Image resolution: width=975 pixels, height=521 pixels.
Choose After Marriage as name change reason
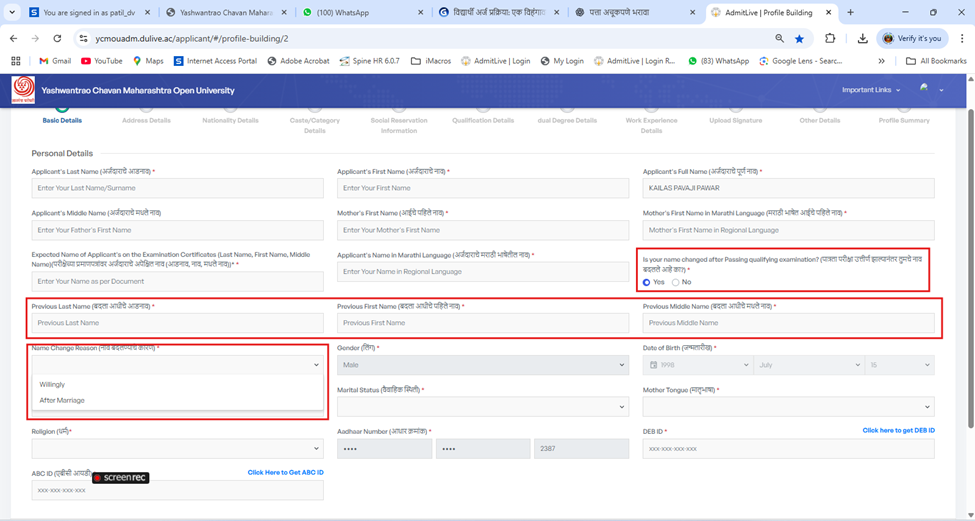(62, 400)
